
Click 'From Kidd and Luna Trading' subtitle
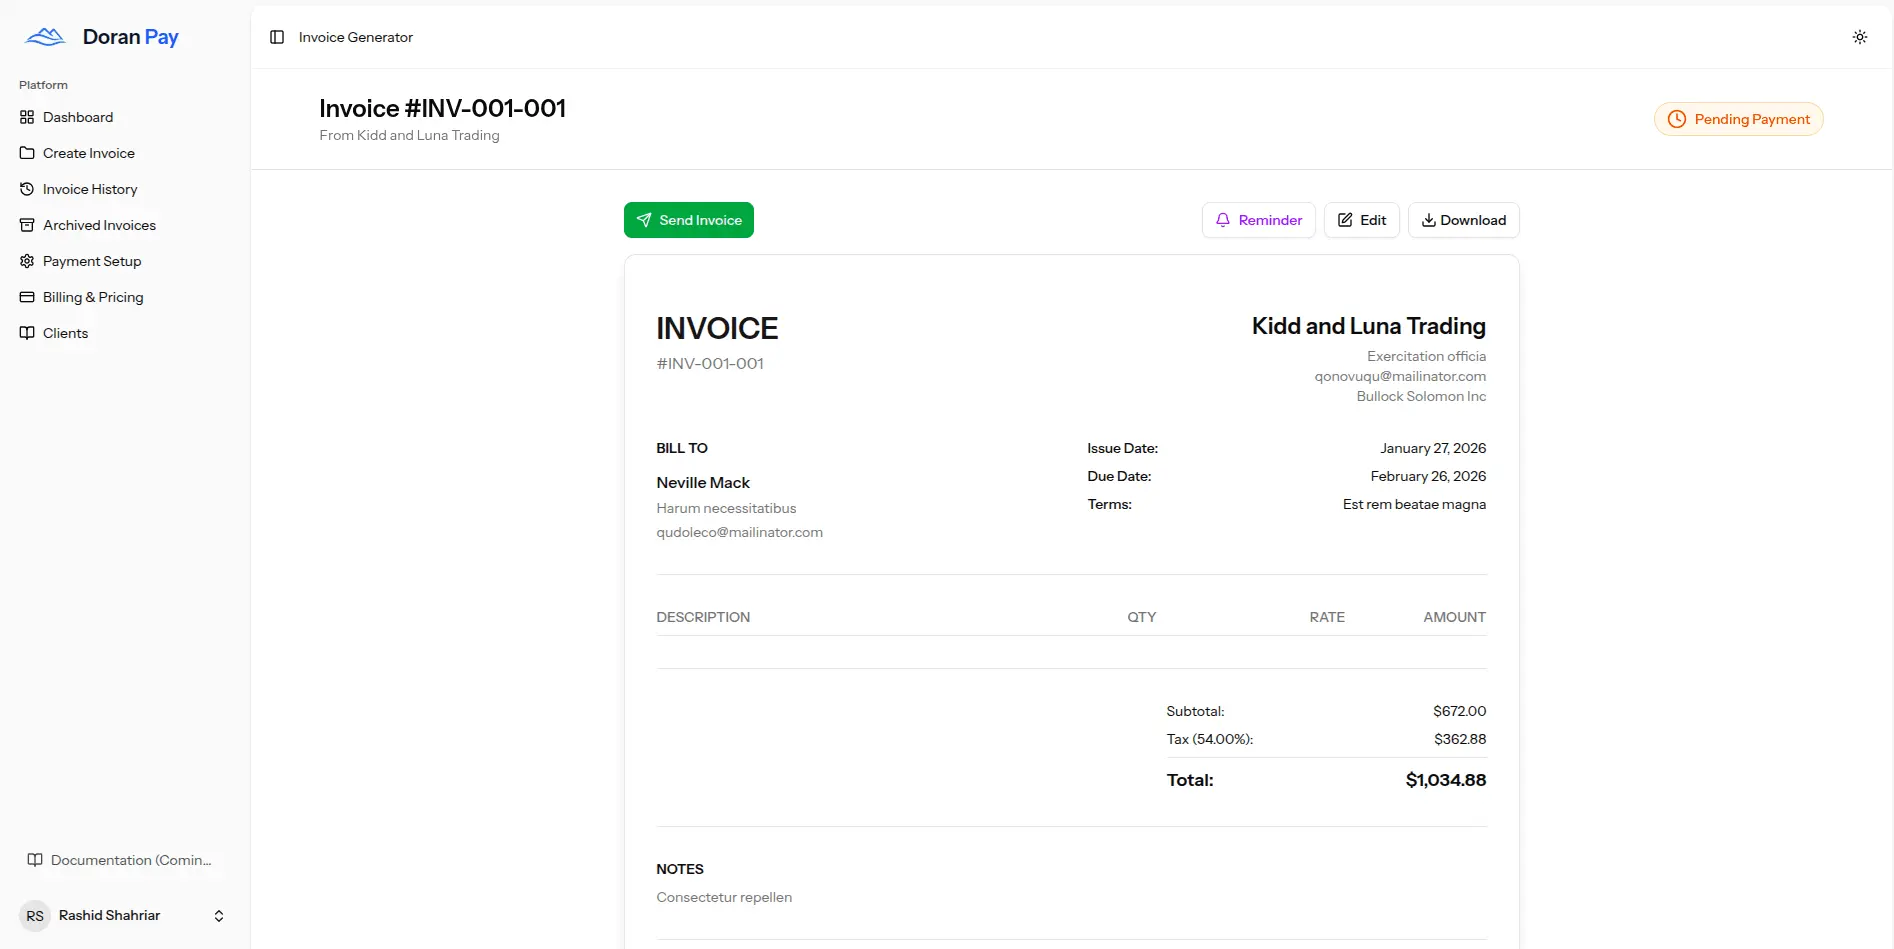pyautogui.click(x=410, y=135)
